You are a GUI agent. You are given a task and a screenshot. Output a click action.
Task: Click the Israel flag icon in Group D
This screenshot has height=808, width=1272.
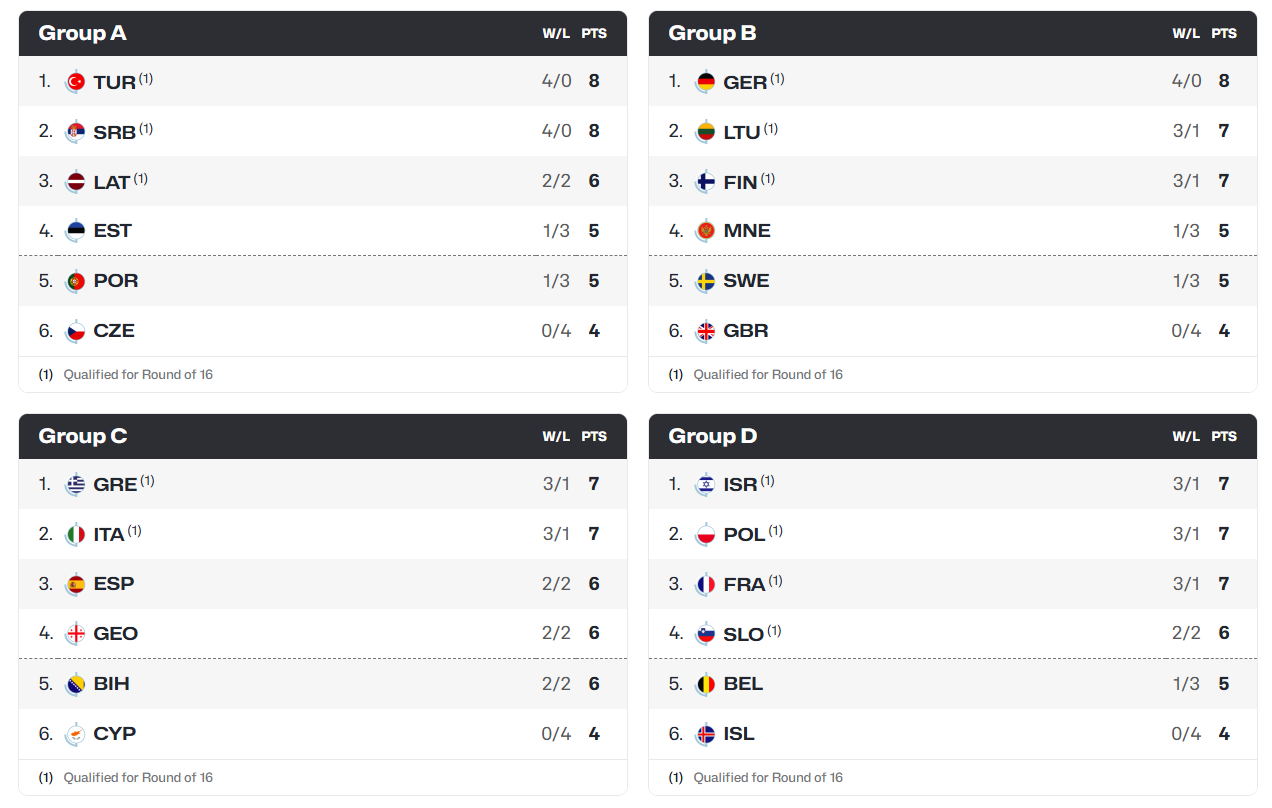[705, 485]
